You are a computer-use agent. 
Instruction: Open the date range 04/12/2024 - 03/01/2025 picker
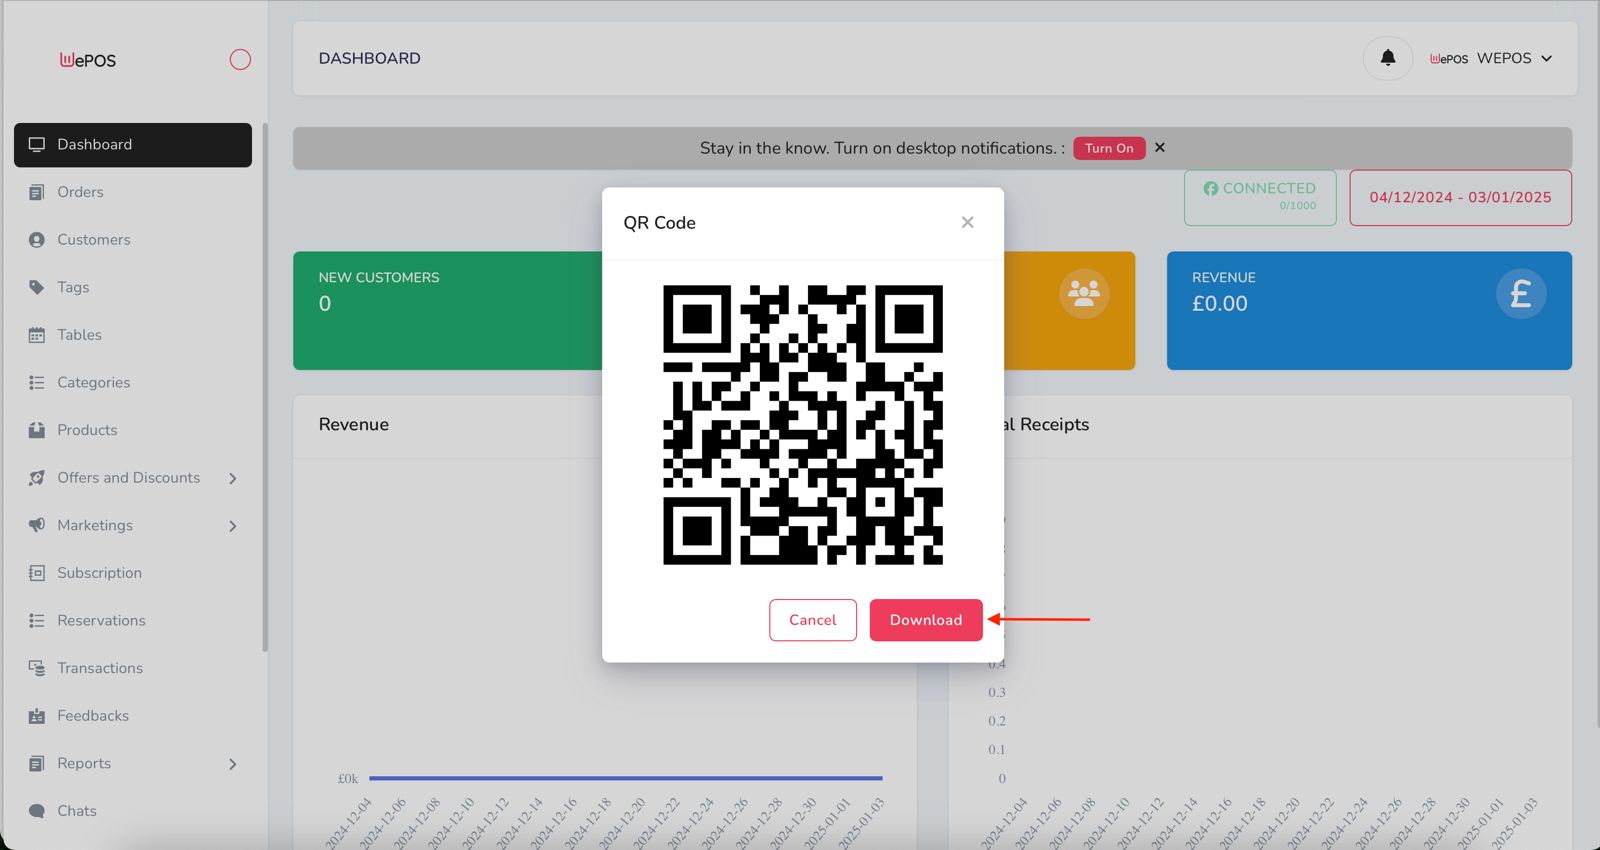pyautogui.click(x=1460, y=197)
